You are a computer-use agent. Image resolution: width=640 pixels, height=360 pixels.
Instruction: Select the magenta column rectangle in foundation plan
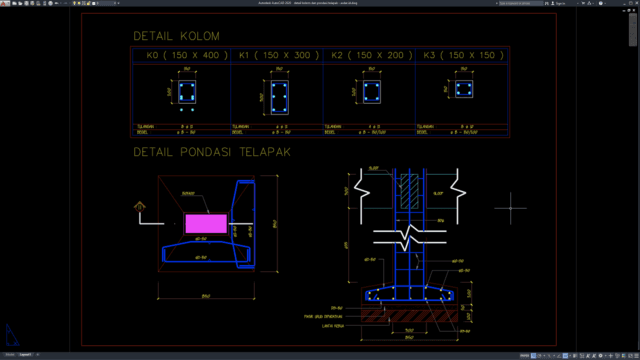206,224
